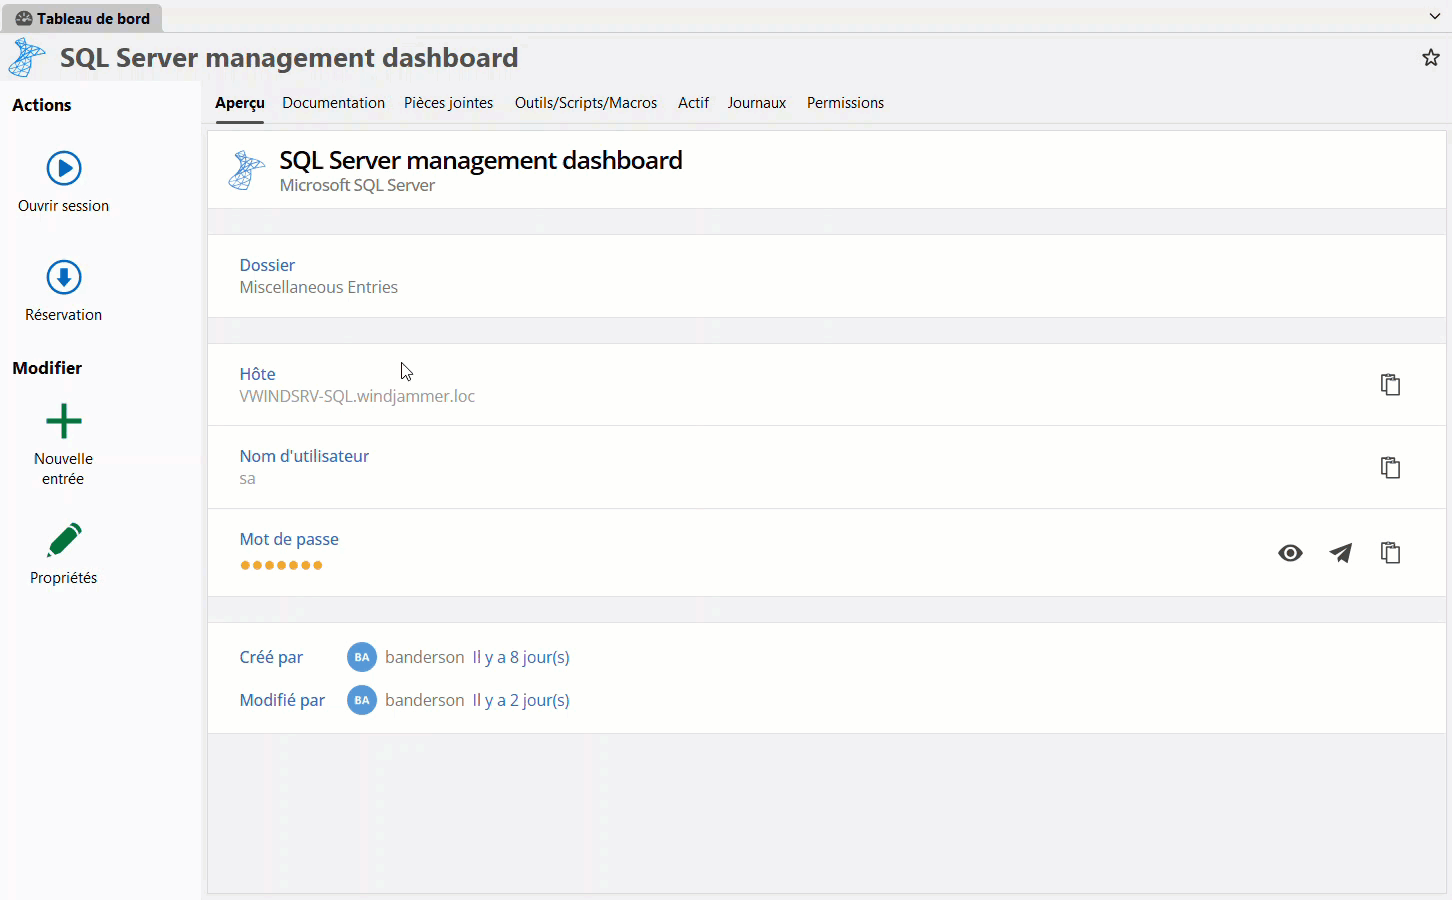Viewport: 1452px width, 900px height.
Task: View the Journaux tab
Action: pos(756,103)
